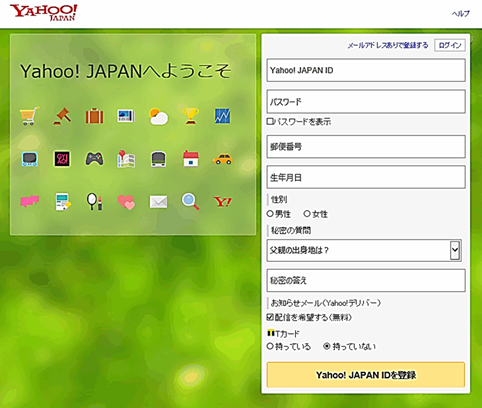Click the red Y! Yahoo icon
The image size is (482, 408).
(x=222, y=202)
